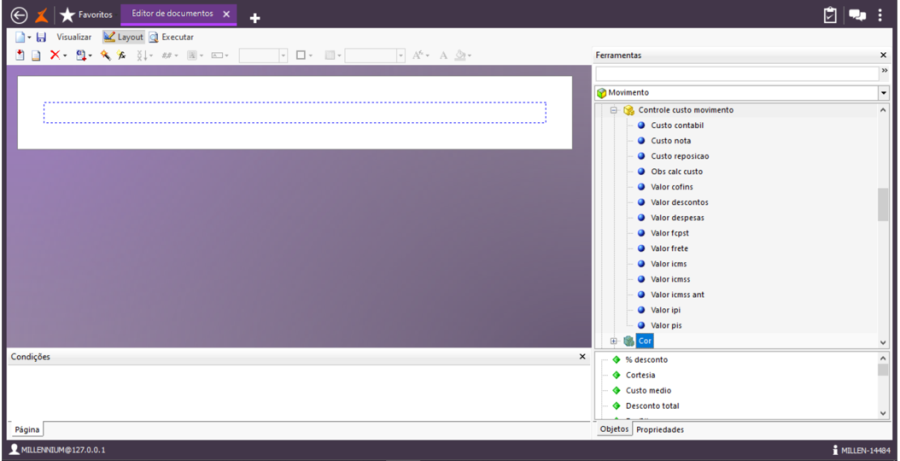Select Custo medio in lower list
This screenshot has height=461, width=900.
click(648, 390)
